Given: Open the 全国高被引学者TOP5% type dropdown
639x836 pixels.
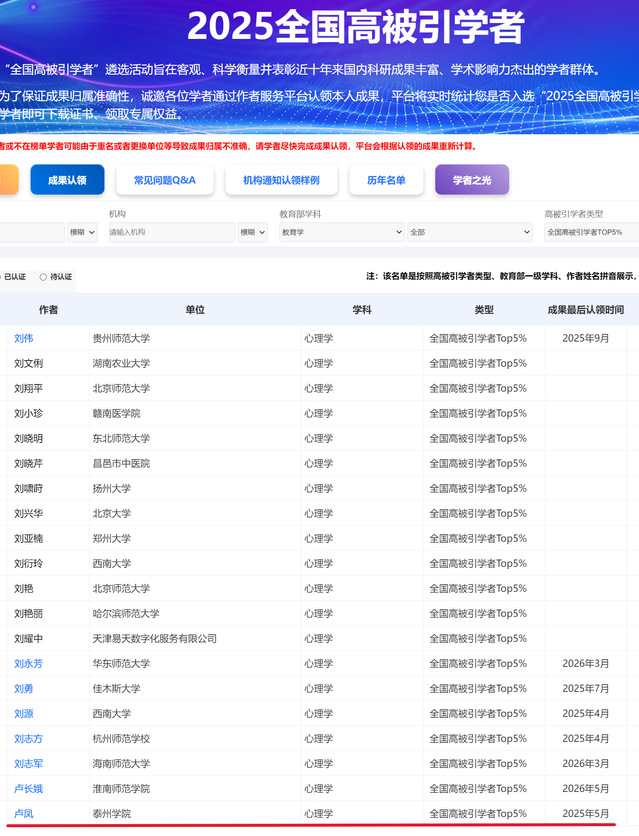Looking at the screenshot, I should (592, 232).
